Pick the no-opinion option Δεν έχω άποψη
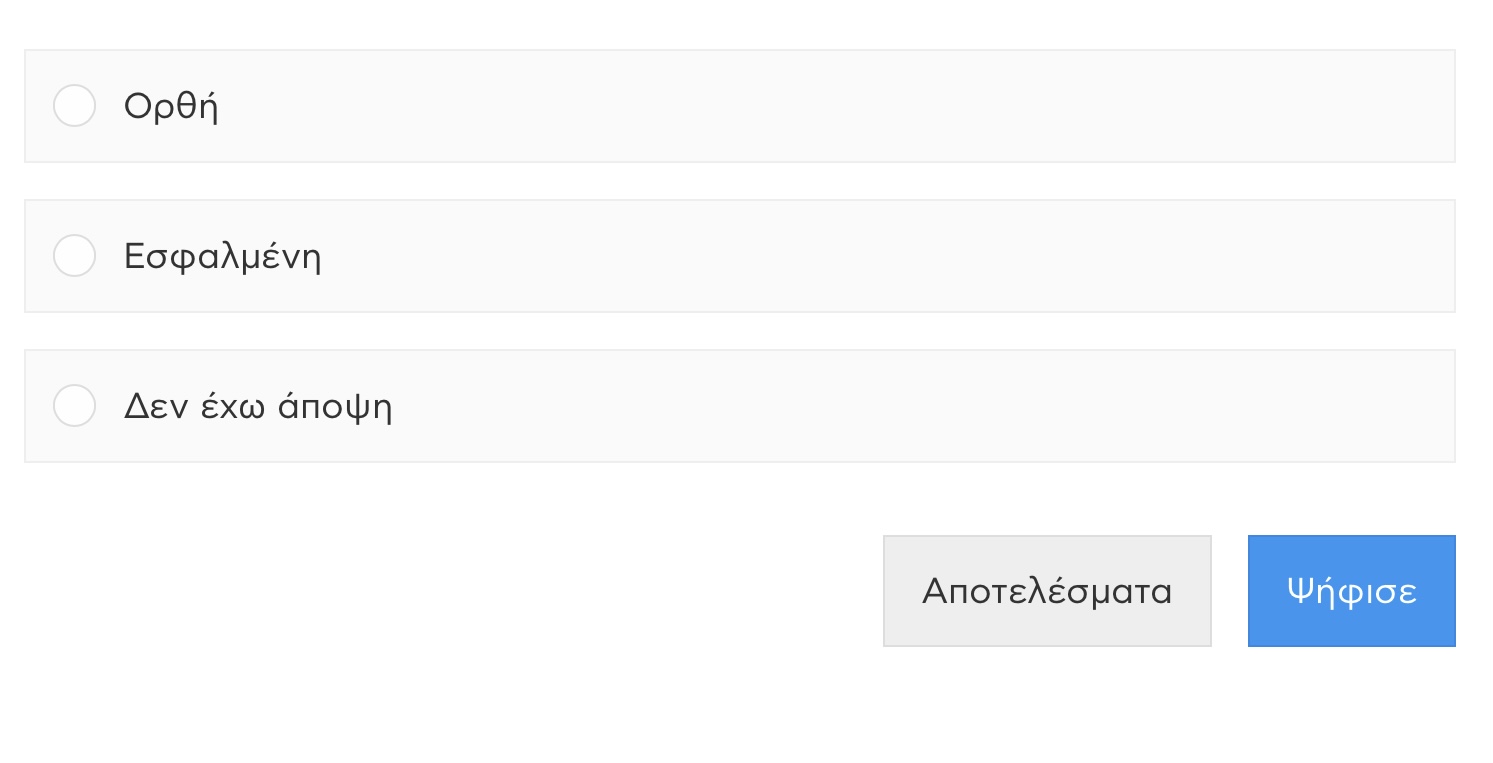This screenshot has height=763, width=1493. [x=74, y=406]
